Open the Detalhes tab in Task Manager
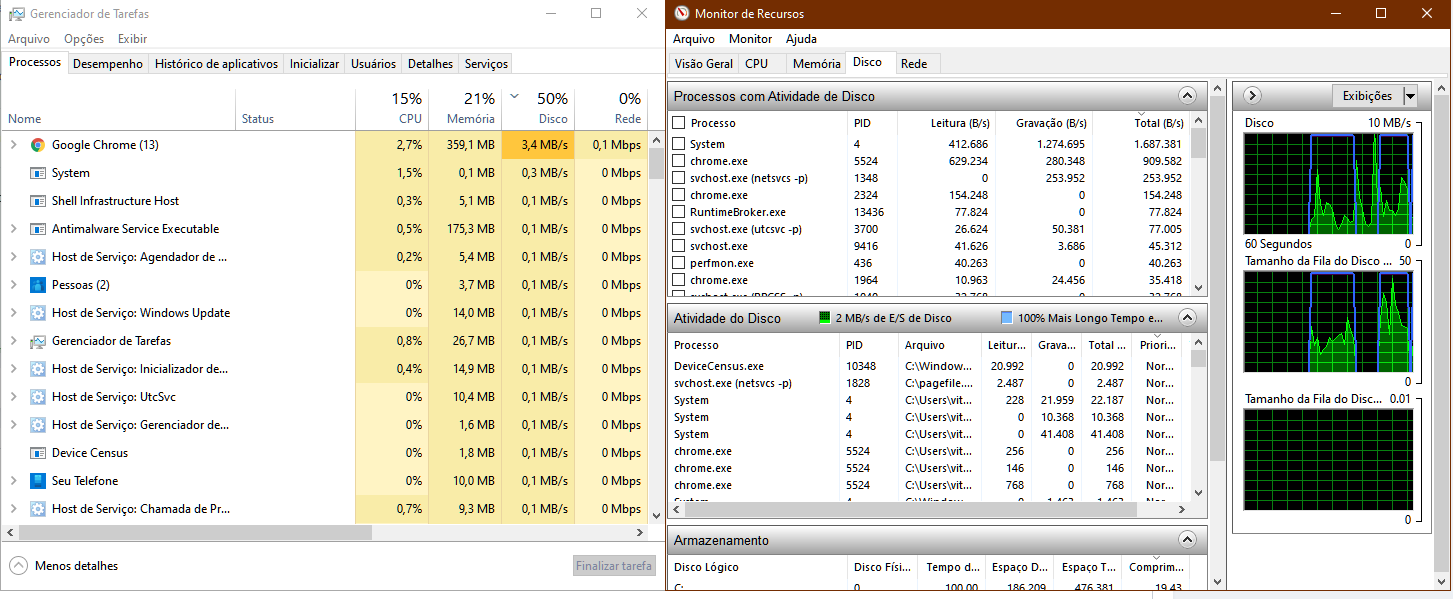This screenshot has width=1453, height=599. coord(430,64)
